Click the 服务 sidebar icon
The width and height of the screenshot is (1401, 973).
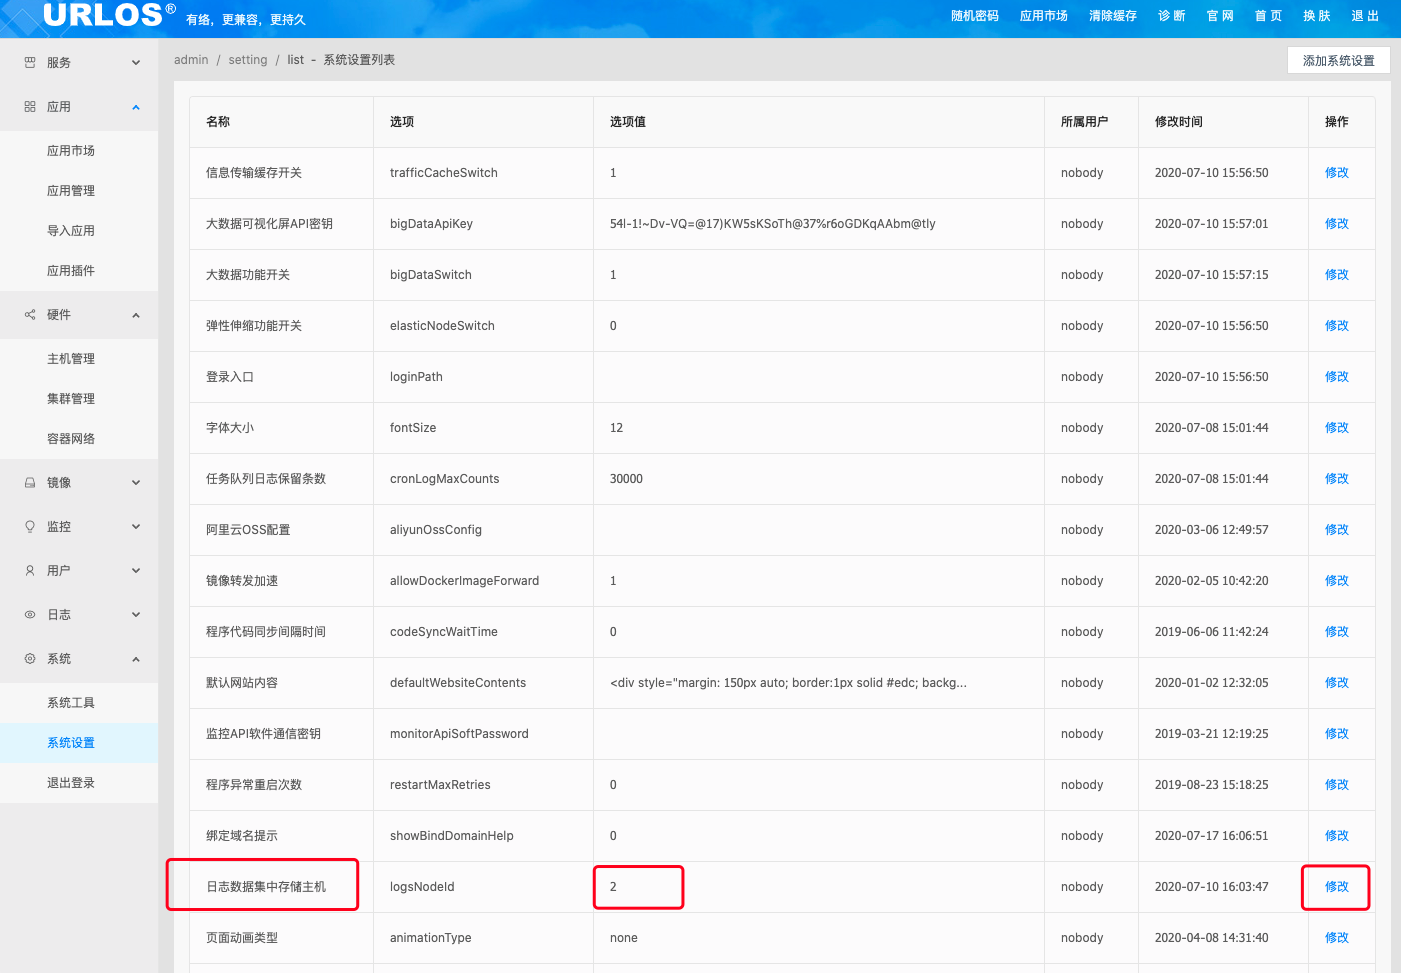click(x=30, y=63)
